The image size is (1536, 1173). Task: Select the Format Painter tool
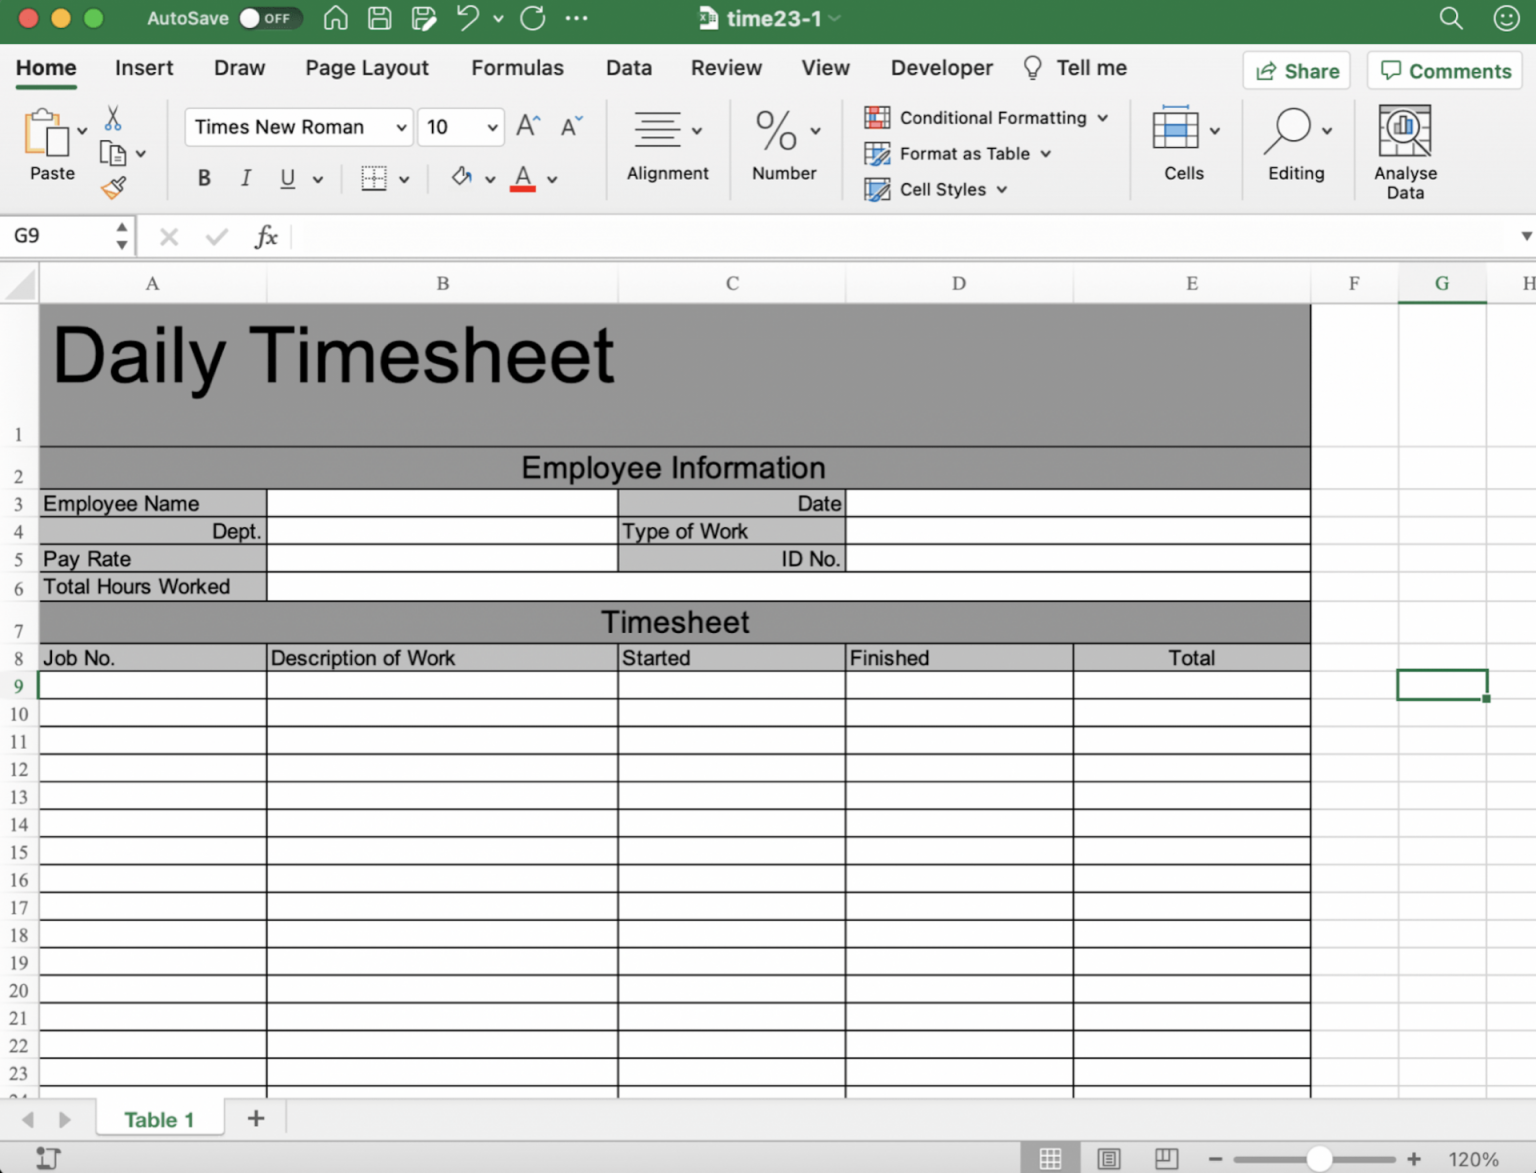pos(113,188)
